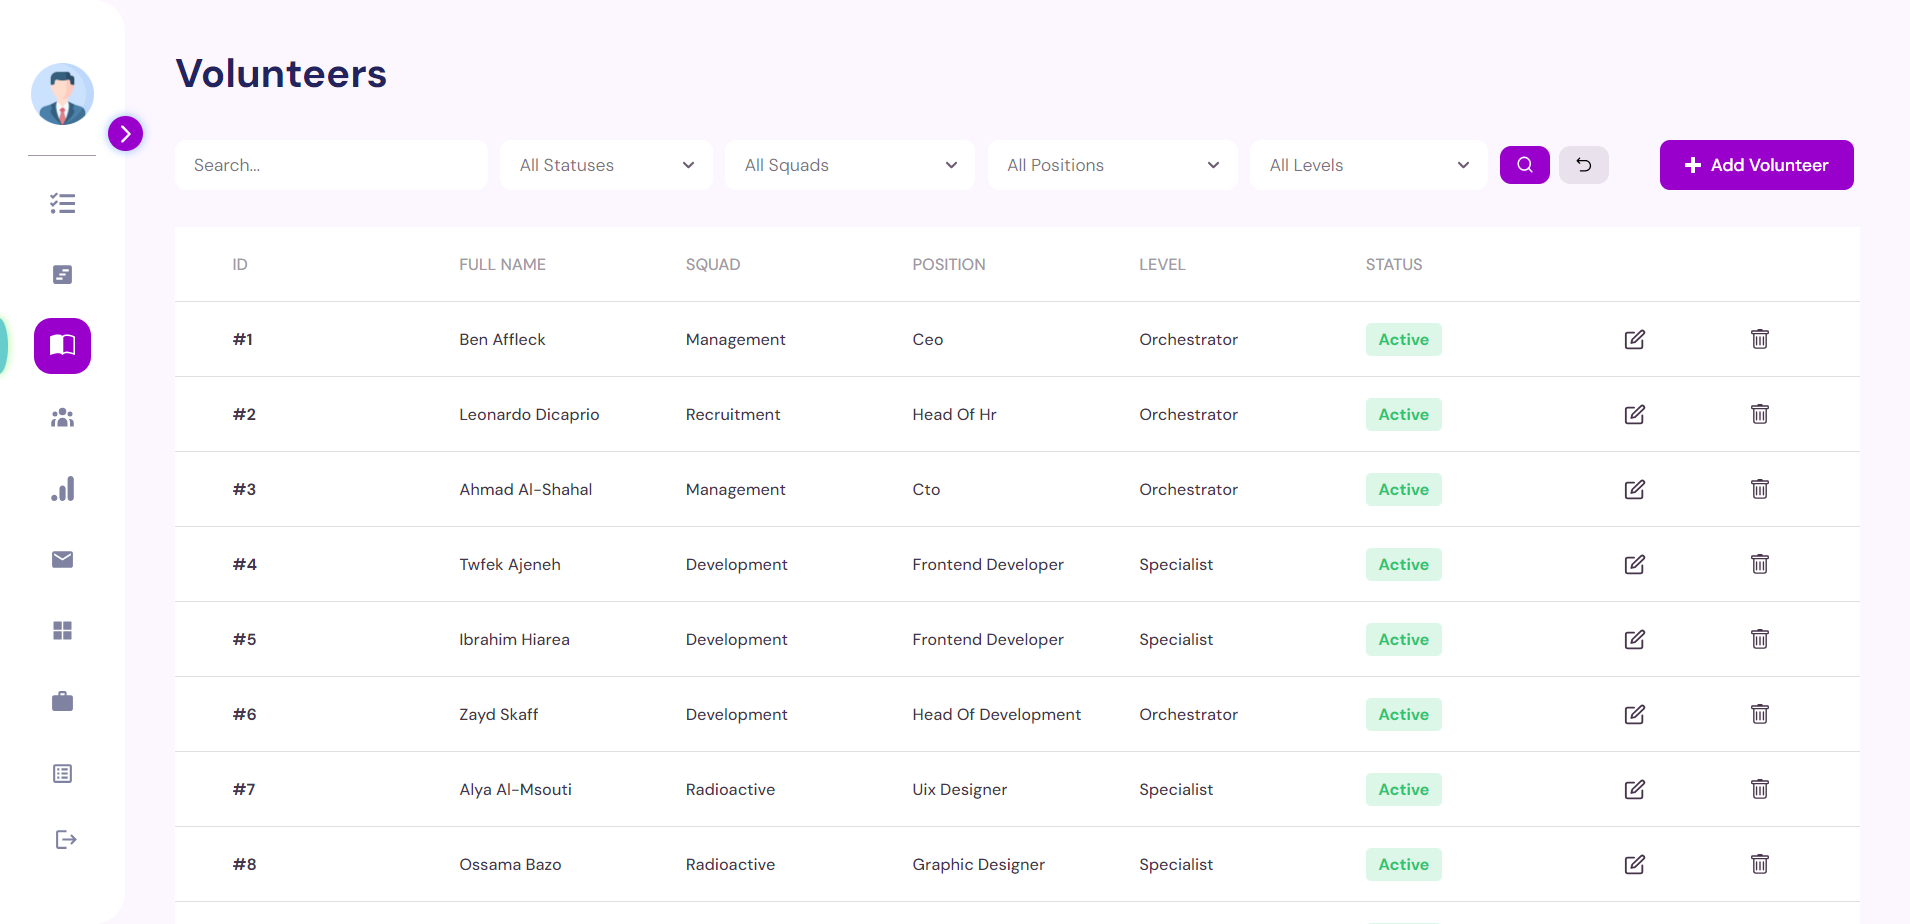This screenshot has width=1910, height=924.
Task: Expand the All Statuses dropdown
Action: tap(606, 165)
